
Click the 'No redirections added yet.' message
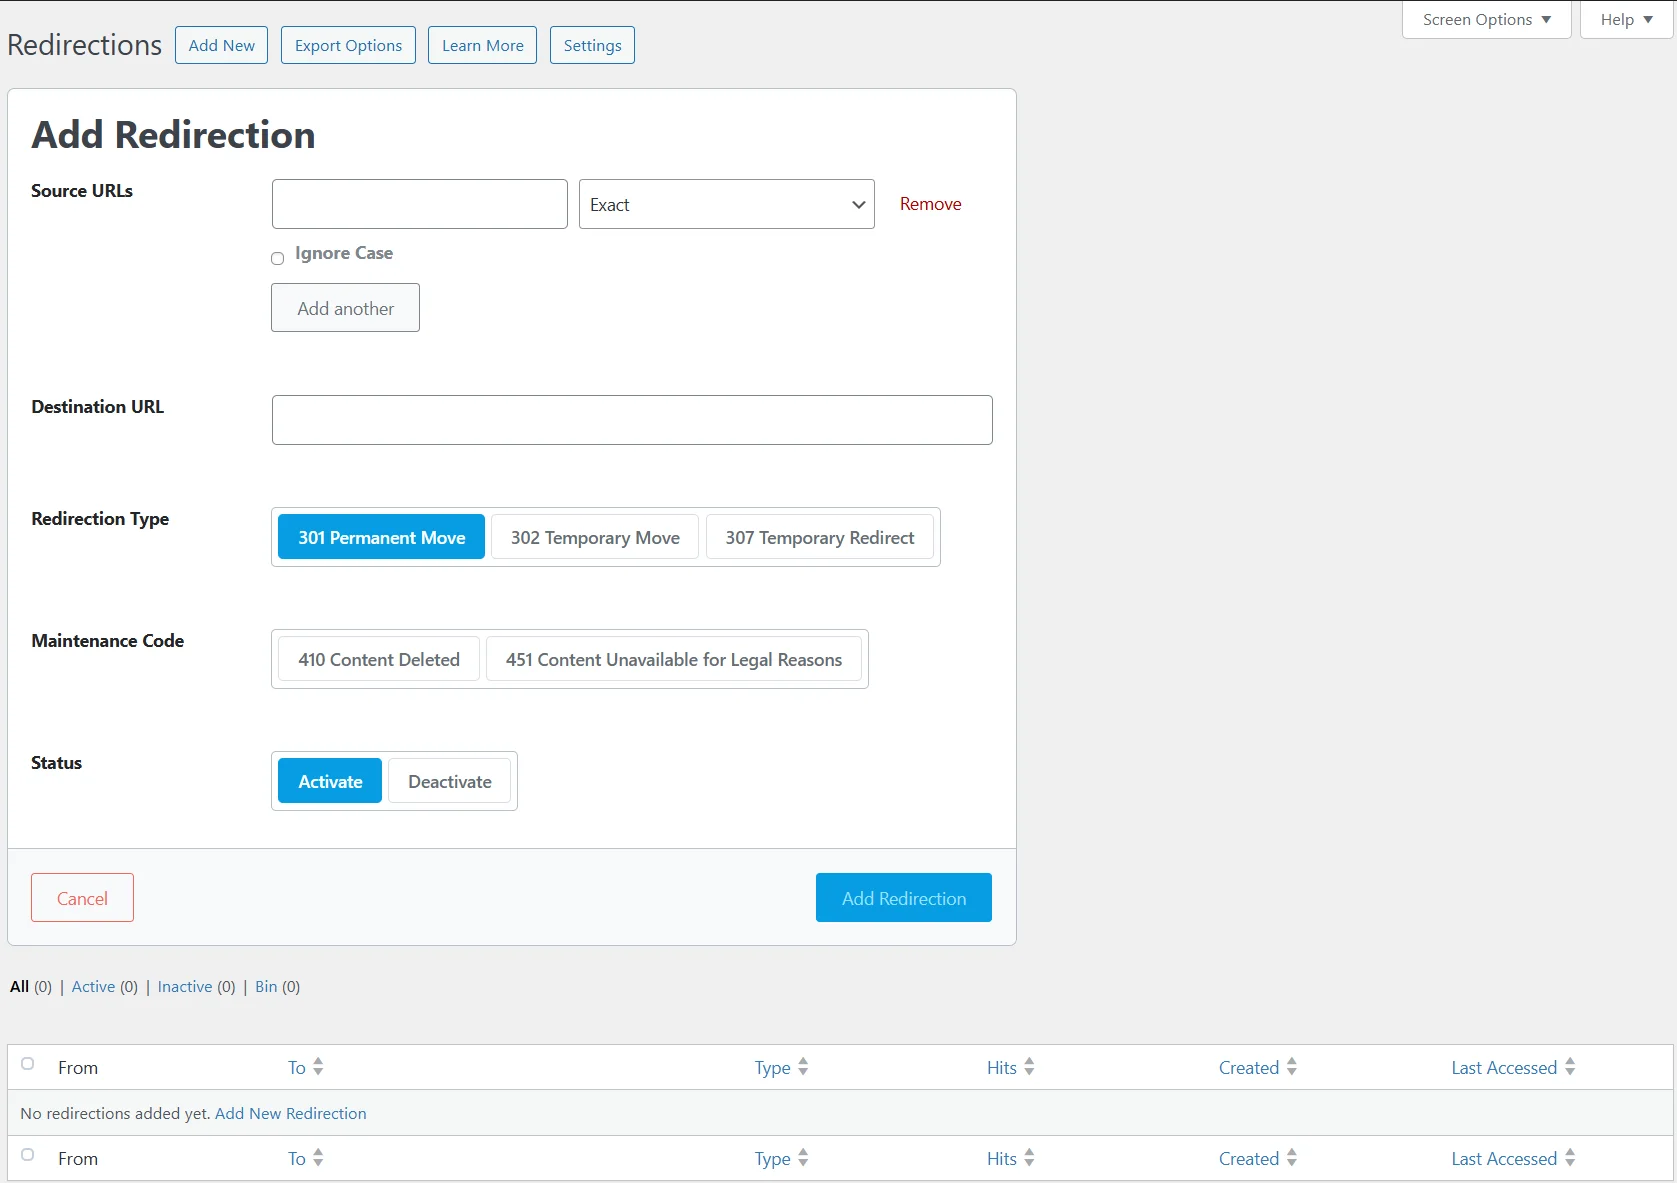115,1113
